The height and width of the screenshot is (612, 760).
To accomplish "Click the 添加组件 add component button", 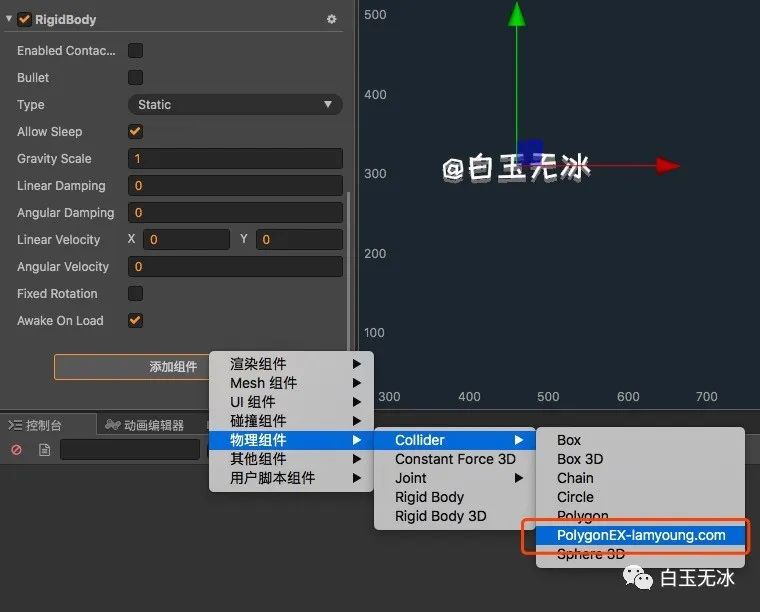I will (132, 367).
